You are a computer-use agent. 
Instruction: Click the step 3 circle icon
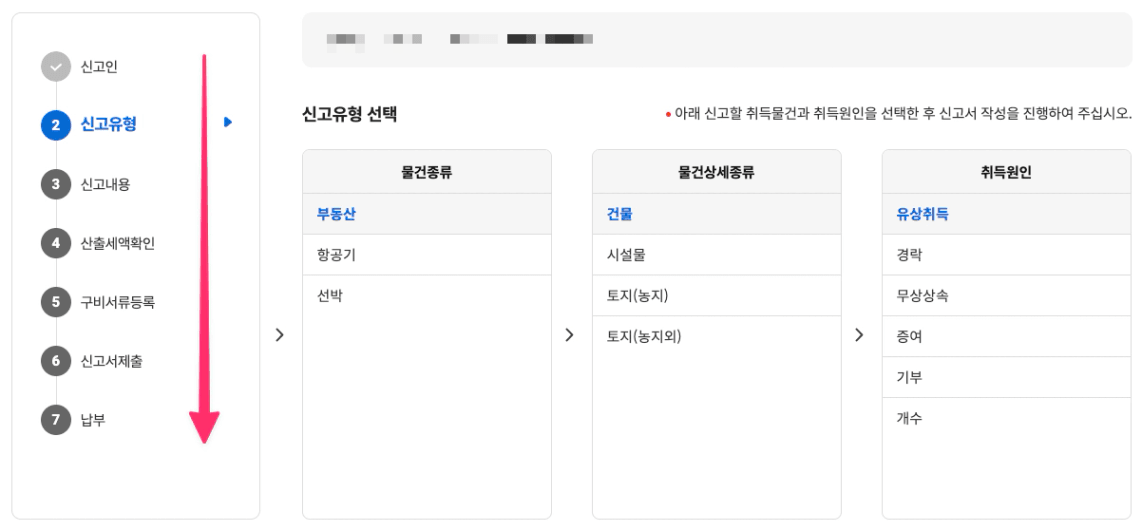56,184
